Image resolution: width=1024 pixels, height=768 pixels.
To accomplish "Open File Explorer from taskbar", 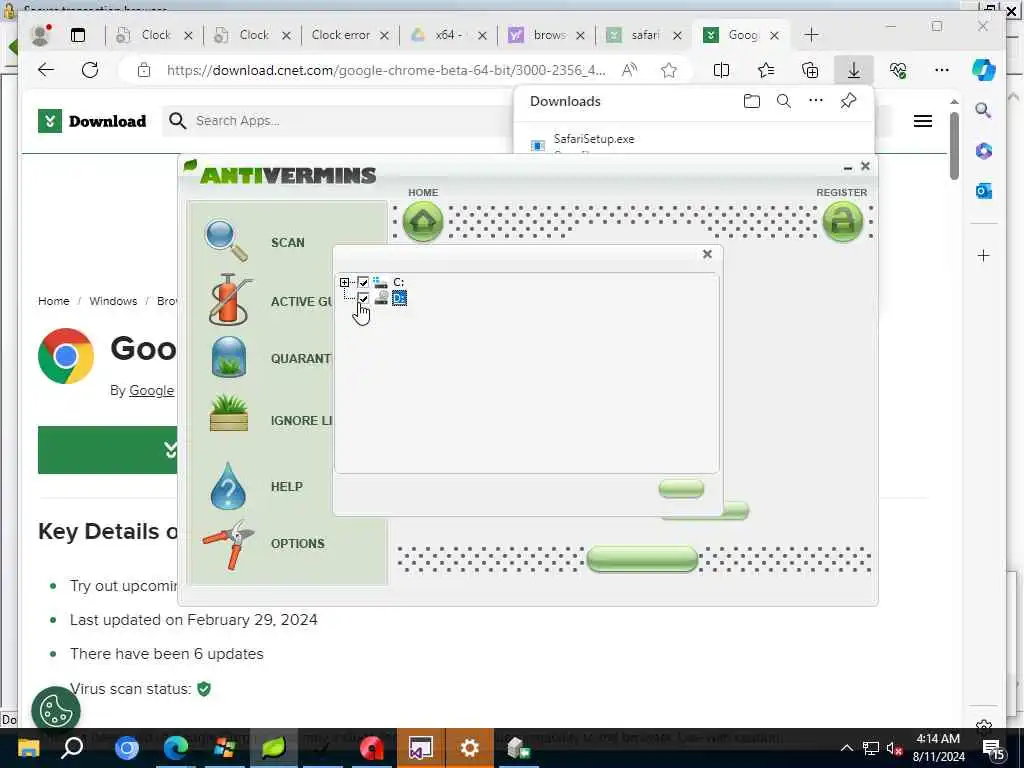I will click(x=28, y=747).
